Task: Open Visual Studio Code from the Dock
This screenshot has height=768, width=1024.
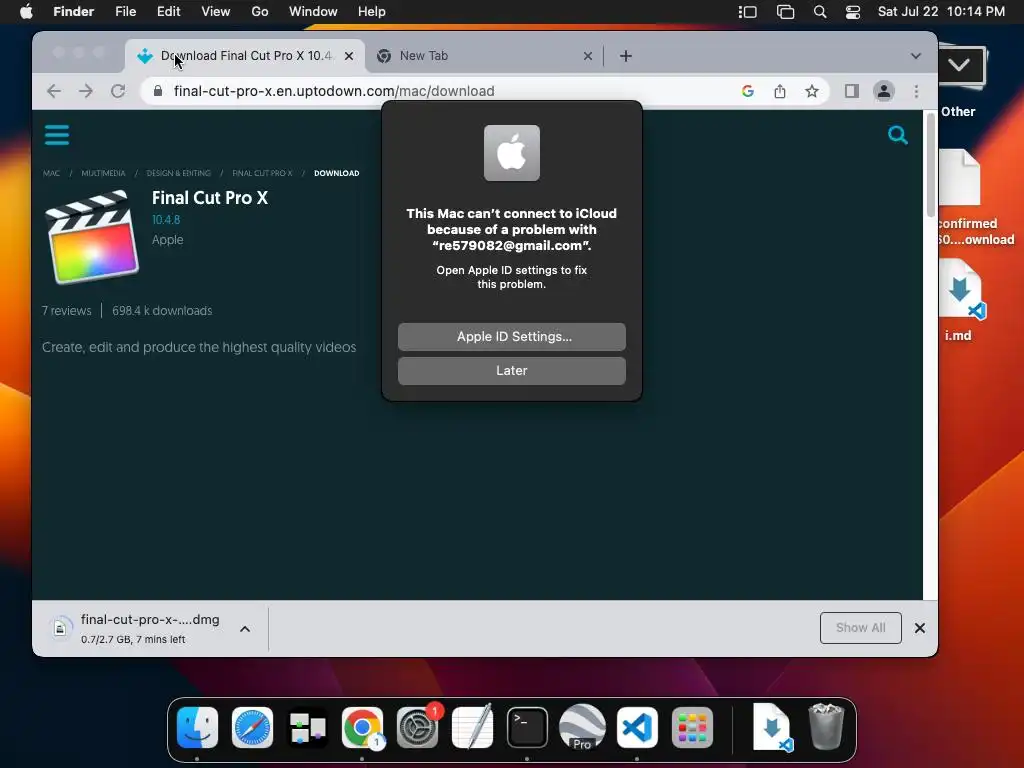Action: (637, 728)
